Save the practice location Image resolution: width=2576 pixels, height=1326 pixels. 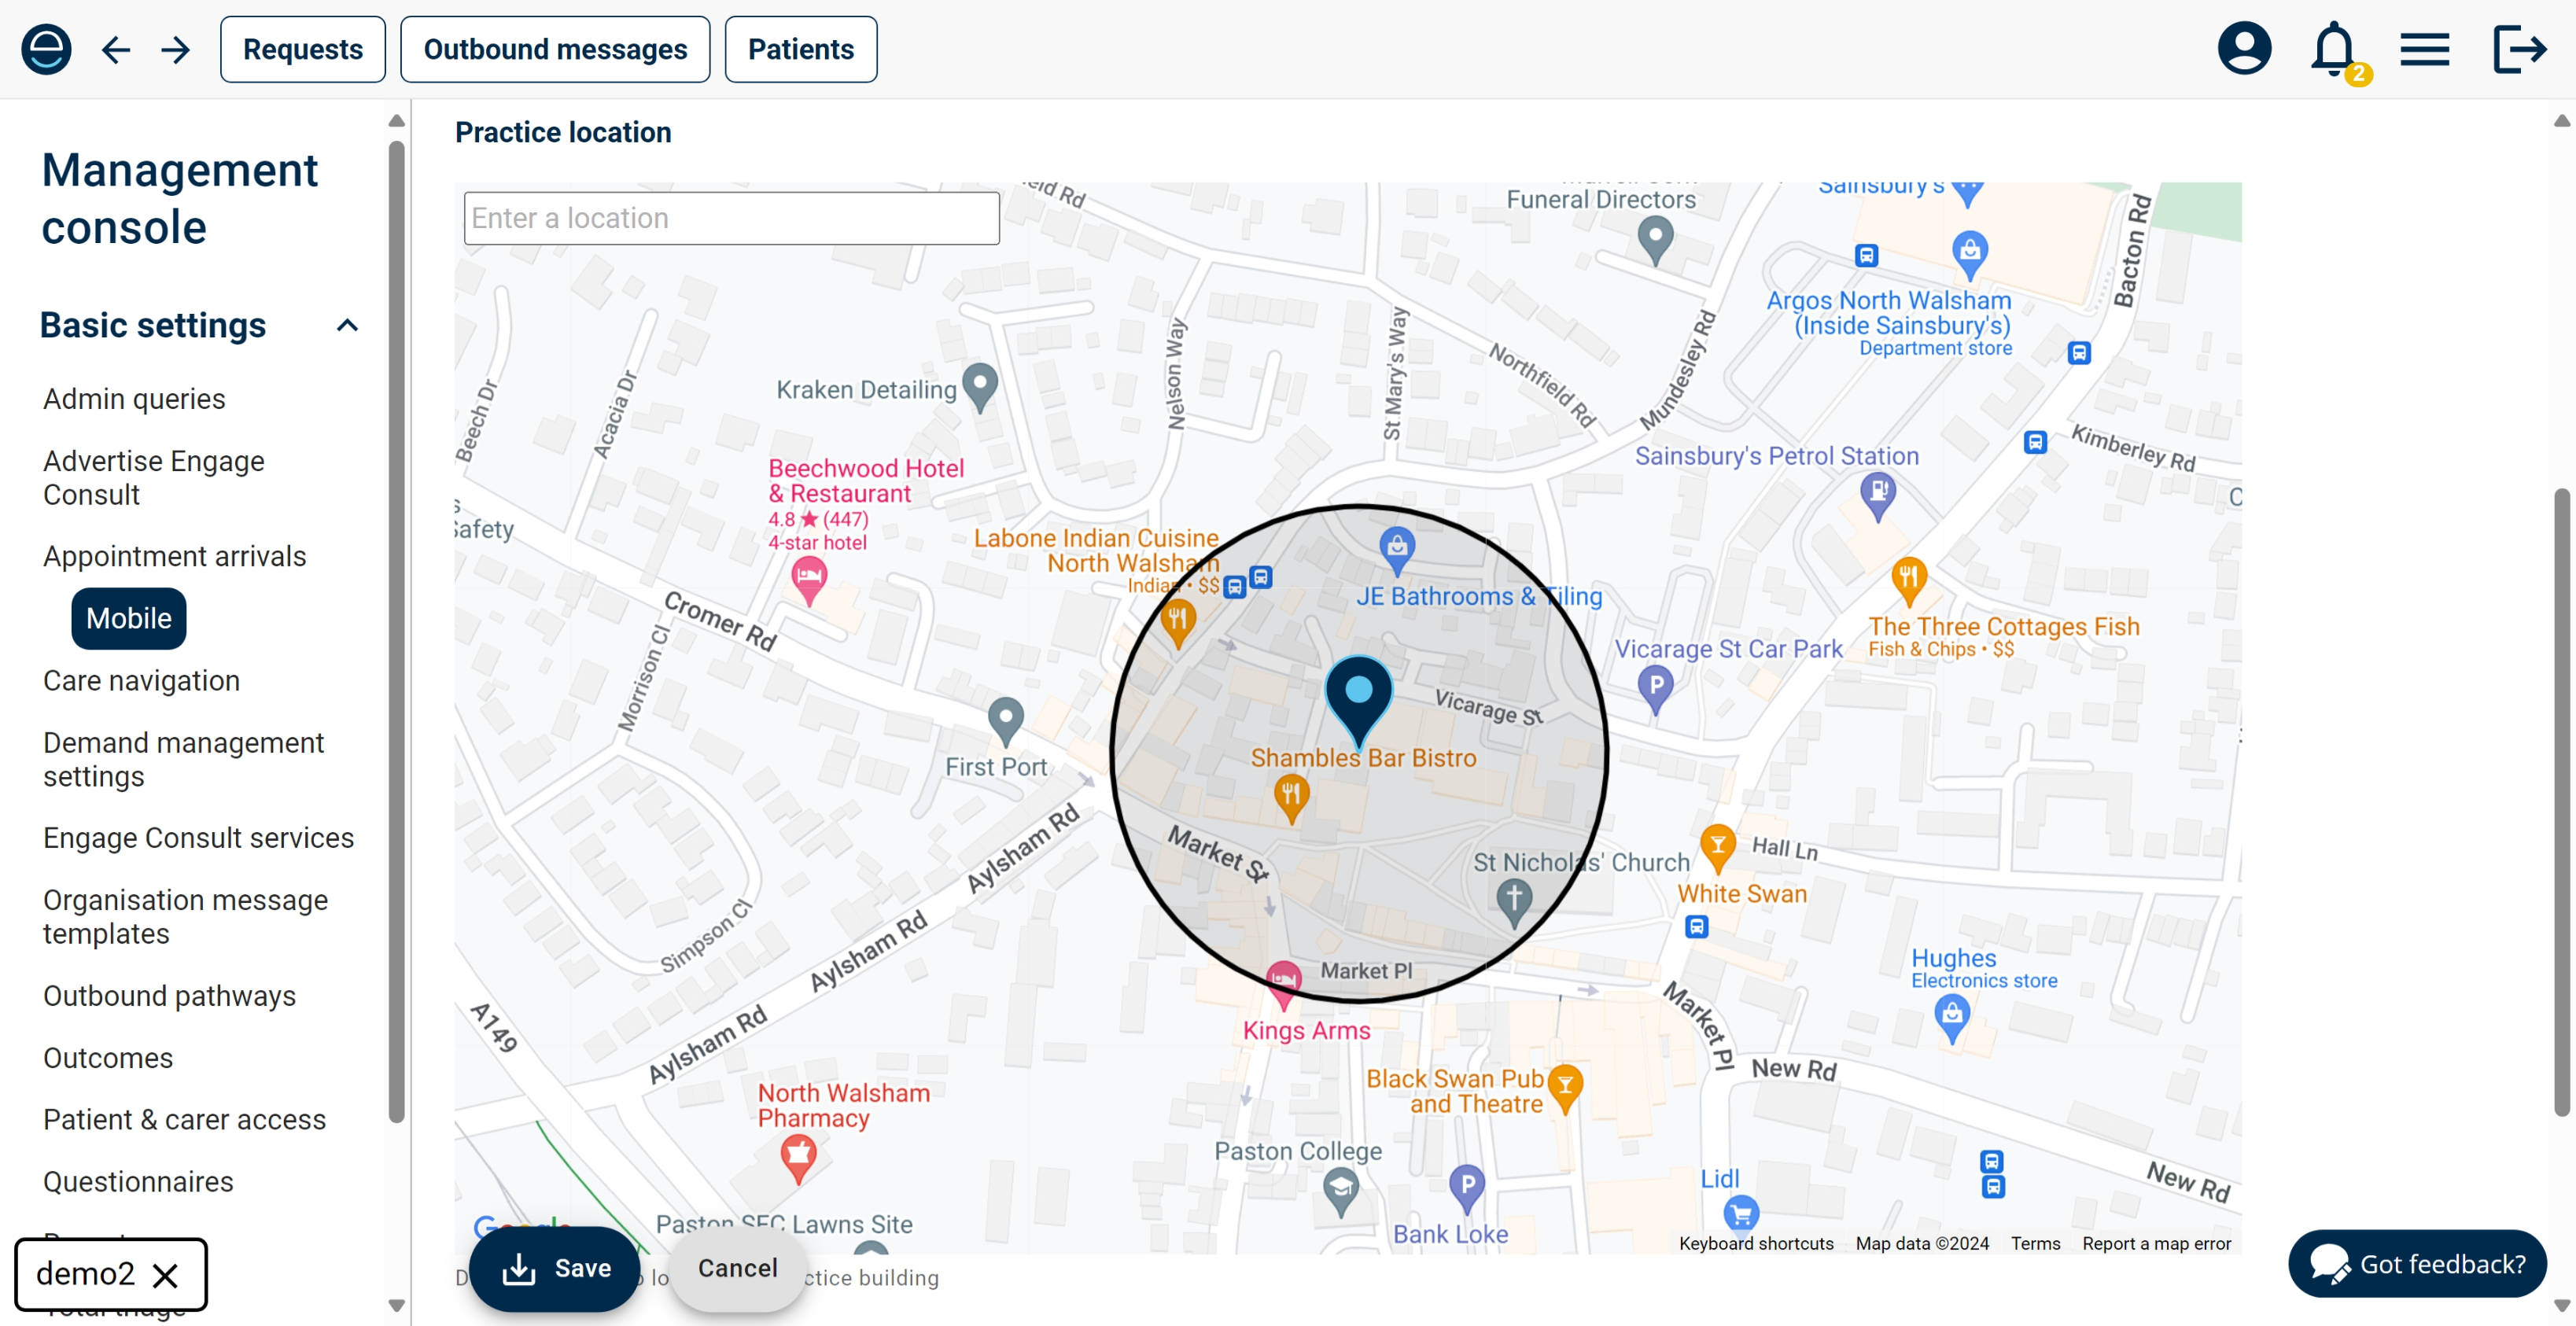click(555, 1268)
